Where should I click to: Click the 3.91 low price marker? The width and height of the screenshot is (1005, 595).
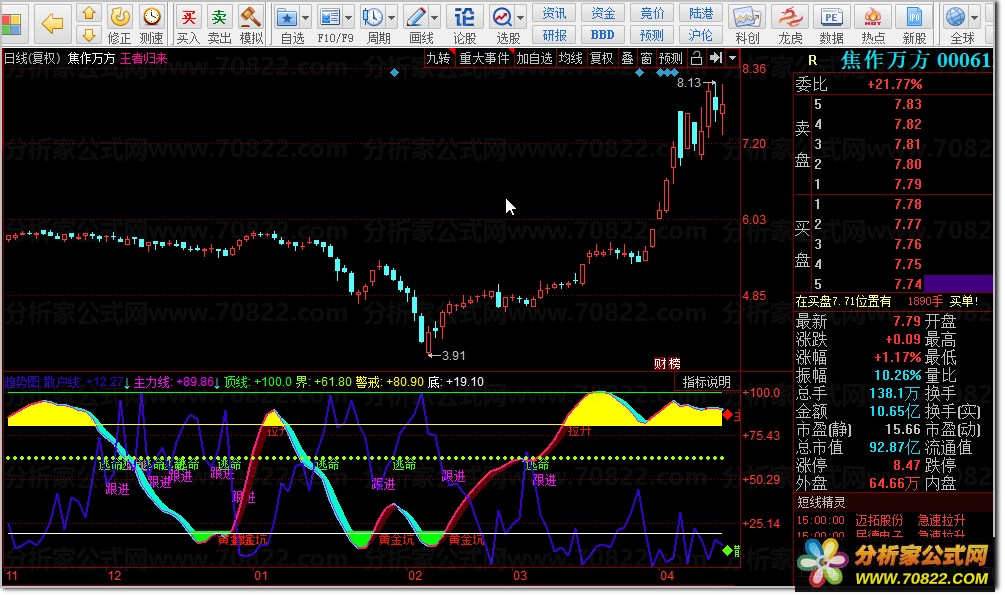[x=453, y=355]
